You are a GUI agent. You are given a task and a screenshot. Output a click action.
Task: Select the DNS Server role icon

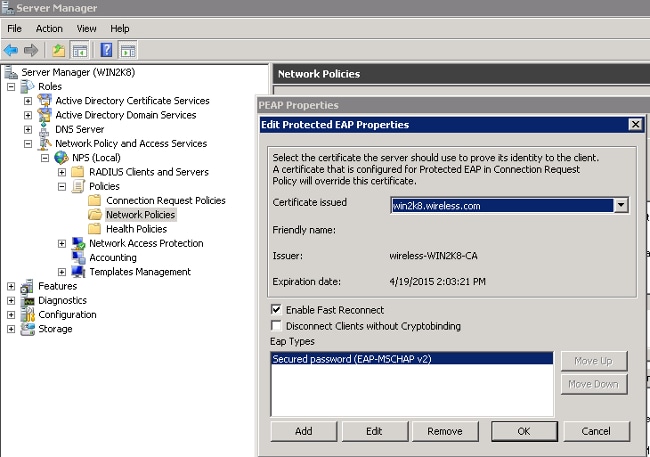point(45,129)
